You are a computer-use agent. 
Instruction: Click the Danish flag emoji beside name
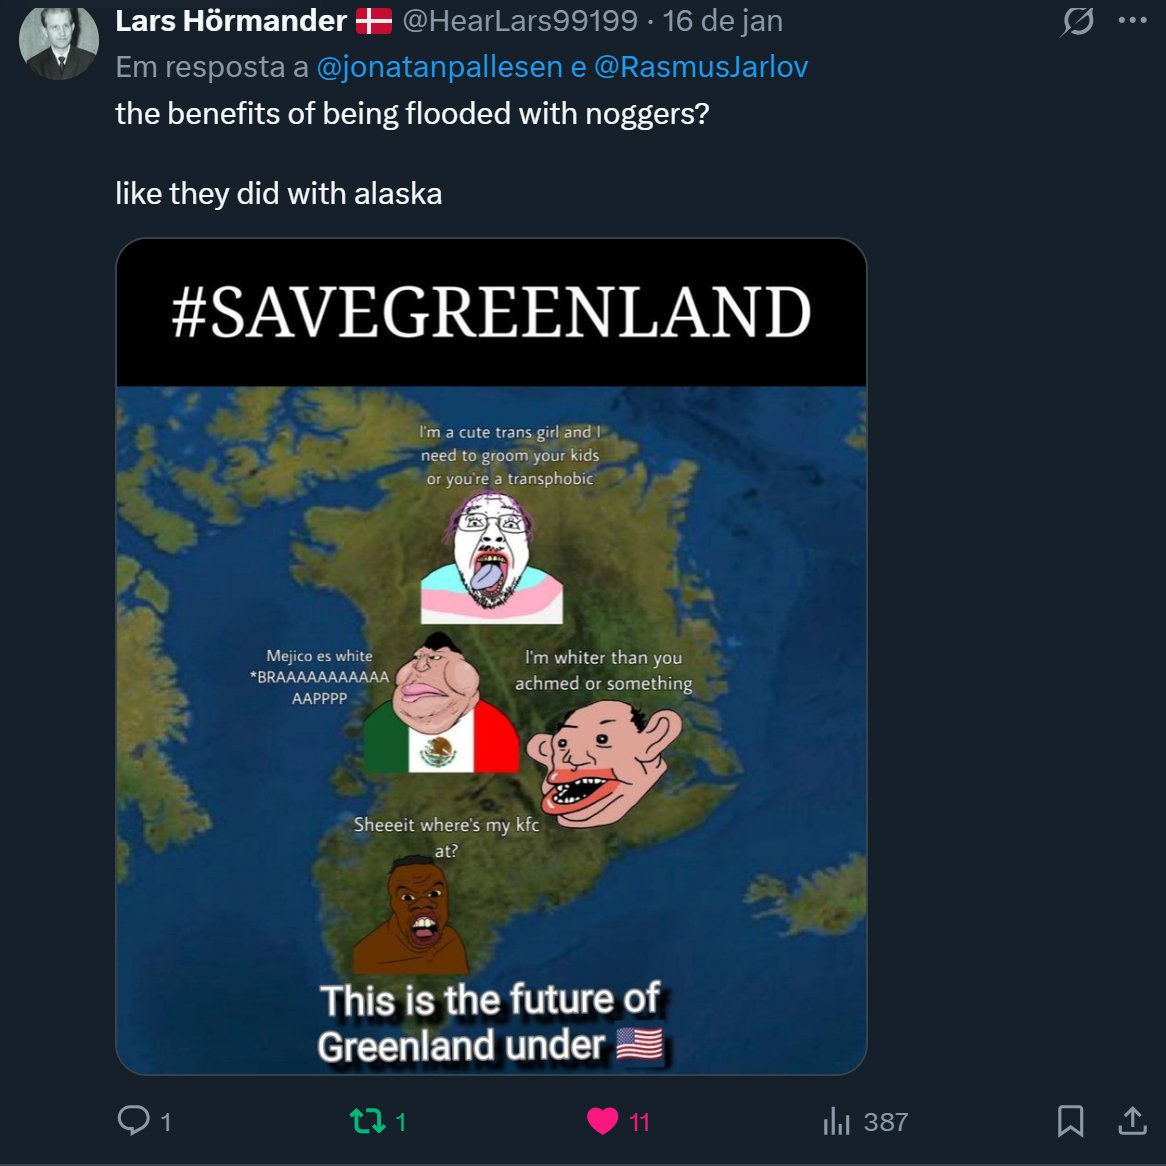pos(374,21)
